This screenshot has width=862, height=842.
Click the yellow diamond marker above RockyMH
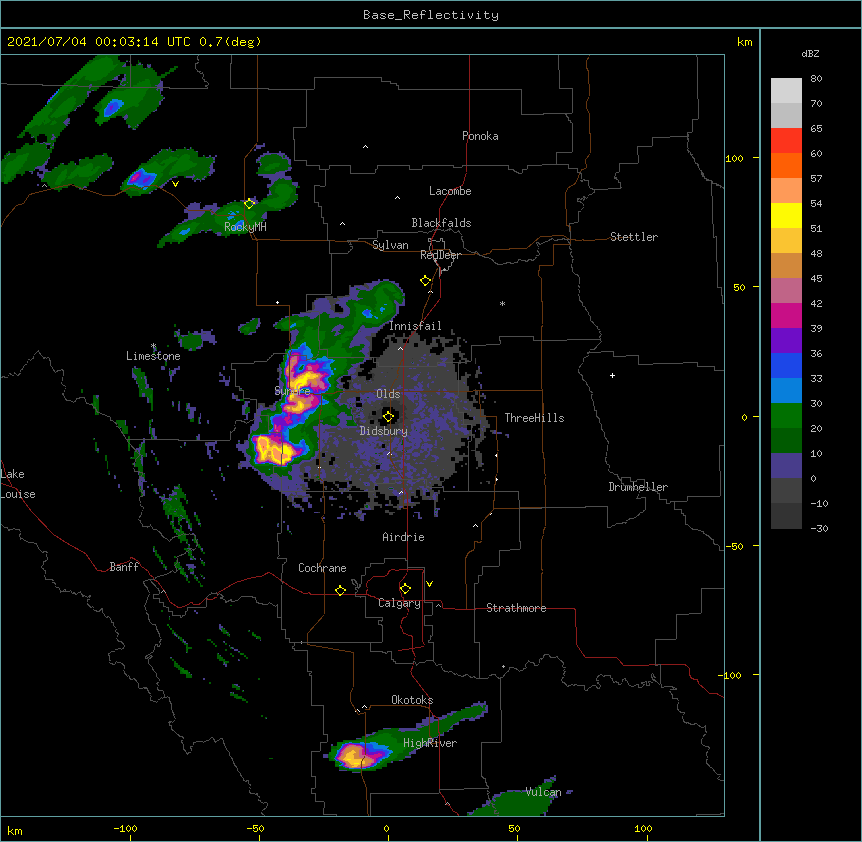click(249, 204)
